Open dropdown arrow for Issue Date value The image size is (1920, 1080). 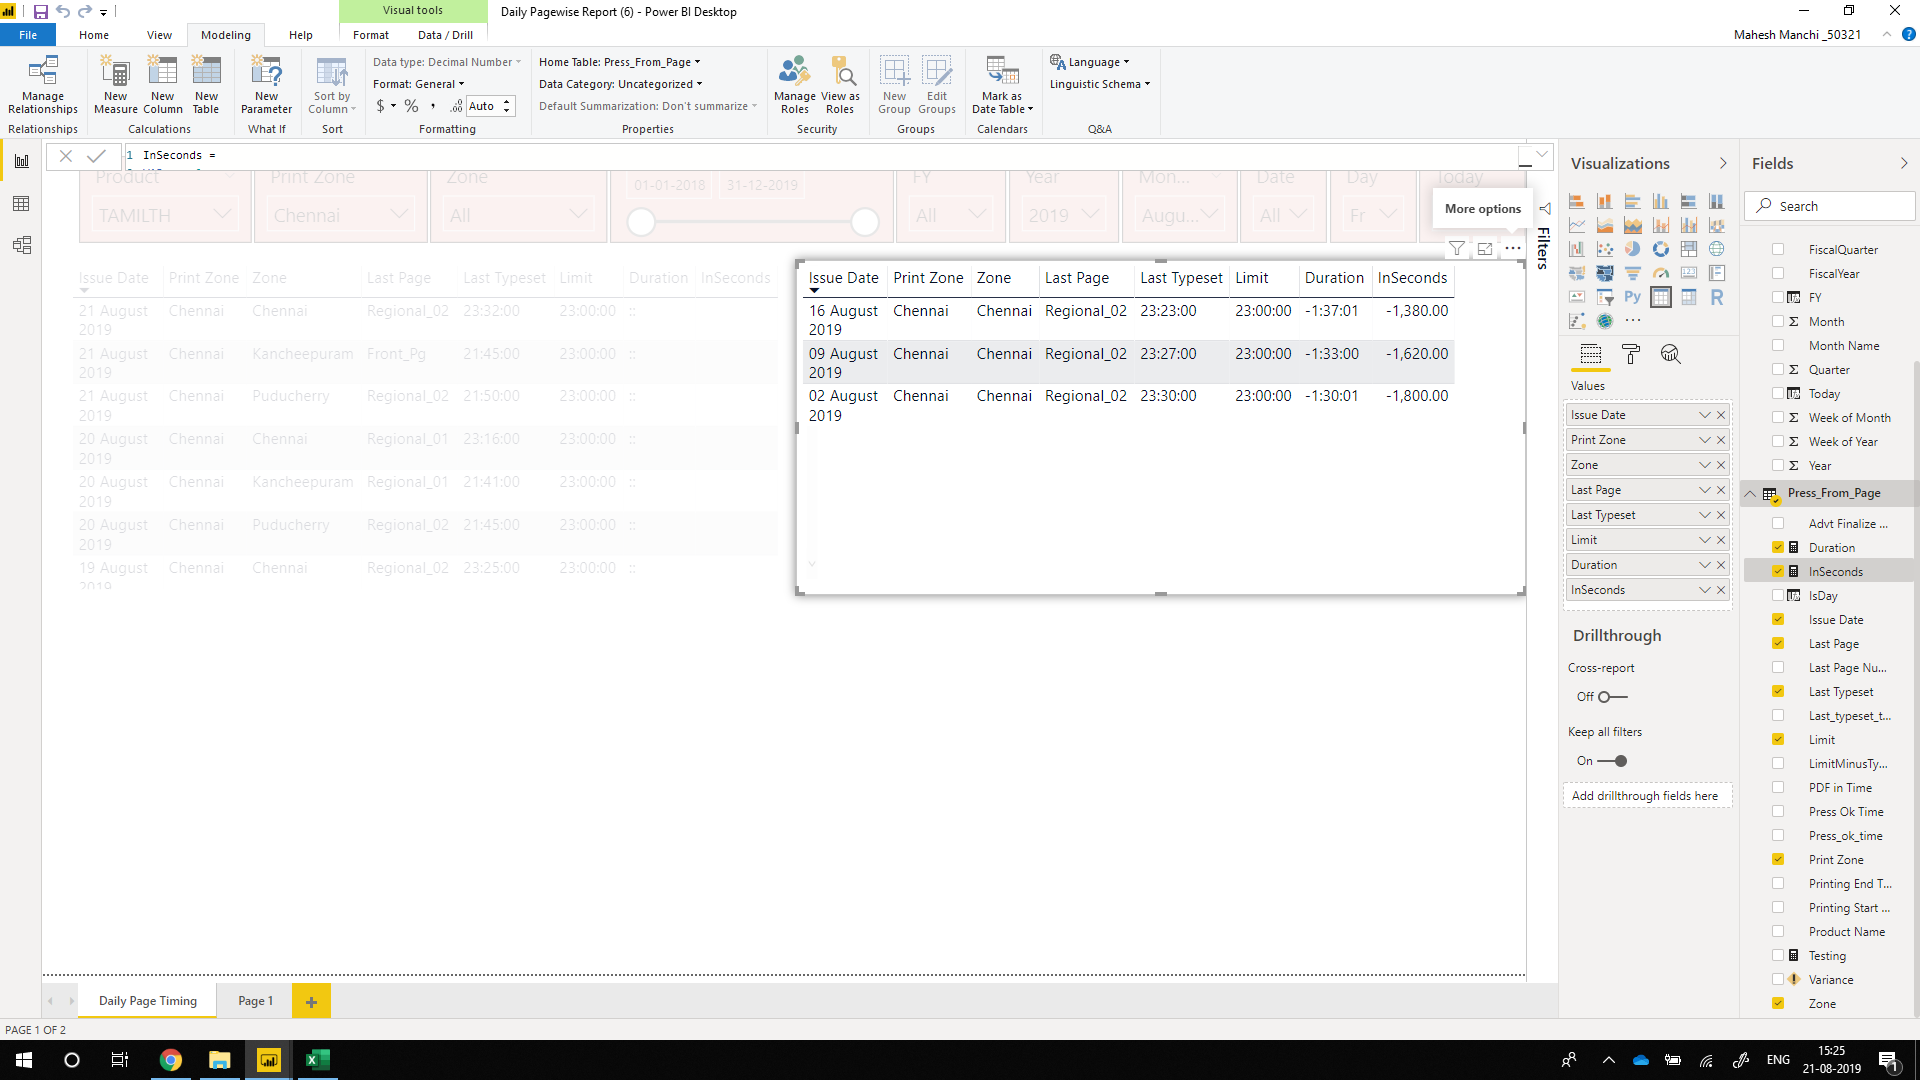coord(1705,415)
